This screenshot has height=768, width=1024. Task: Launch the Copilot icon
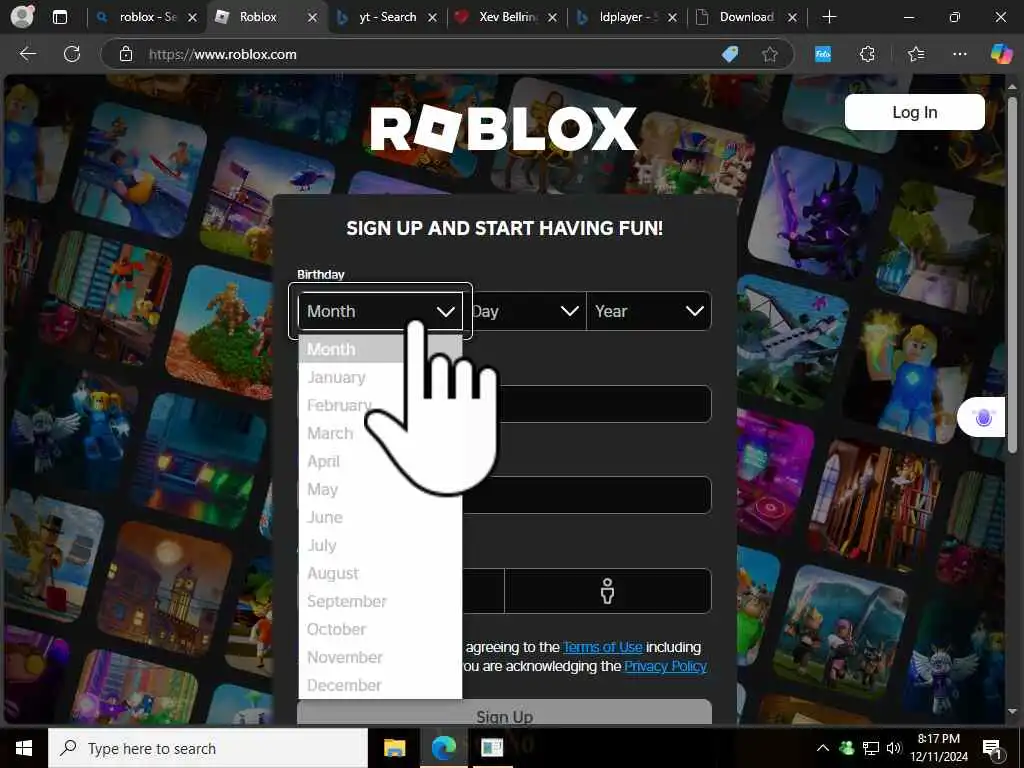[1001, 54]
